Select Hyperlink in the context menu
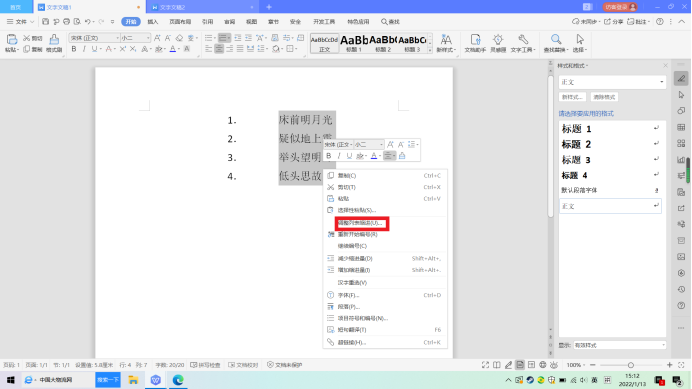This screenshot has height=389, width=692. pyautogui.click(x=384, y=342)
